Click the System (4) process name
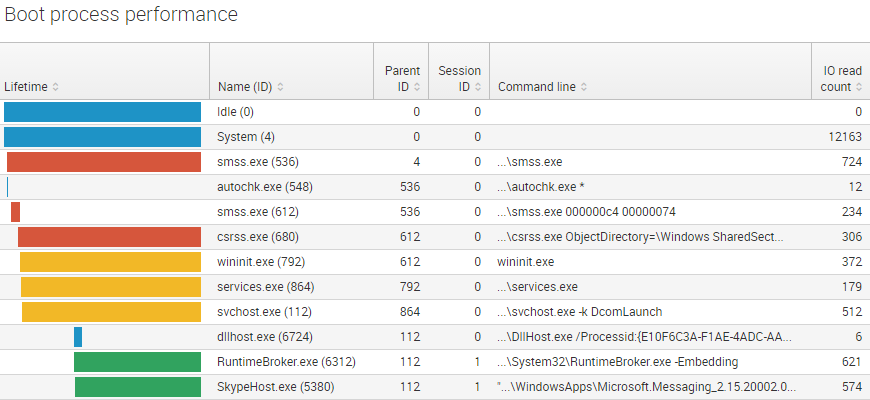Viewport: 870px width, 400px height. pos(246,137)
